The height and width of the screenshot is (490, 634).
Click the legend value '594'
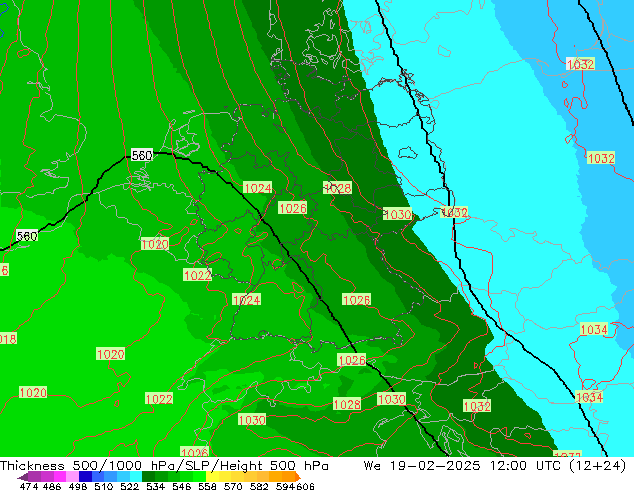(285, 486)
